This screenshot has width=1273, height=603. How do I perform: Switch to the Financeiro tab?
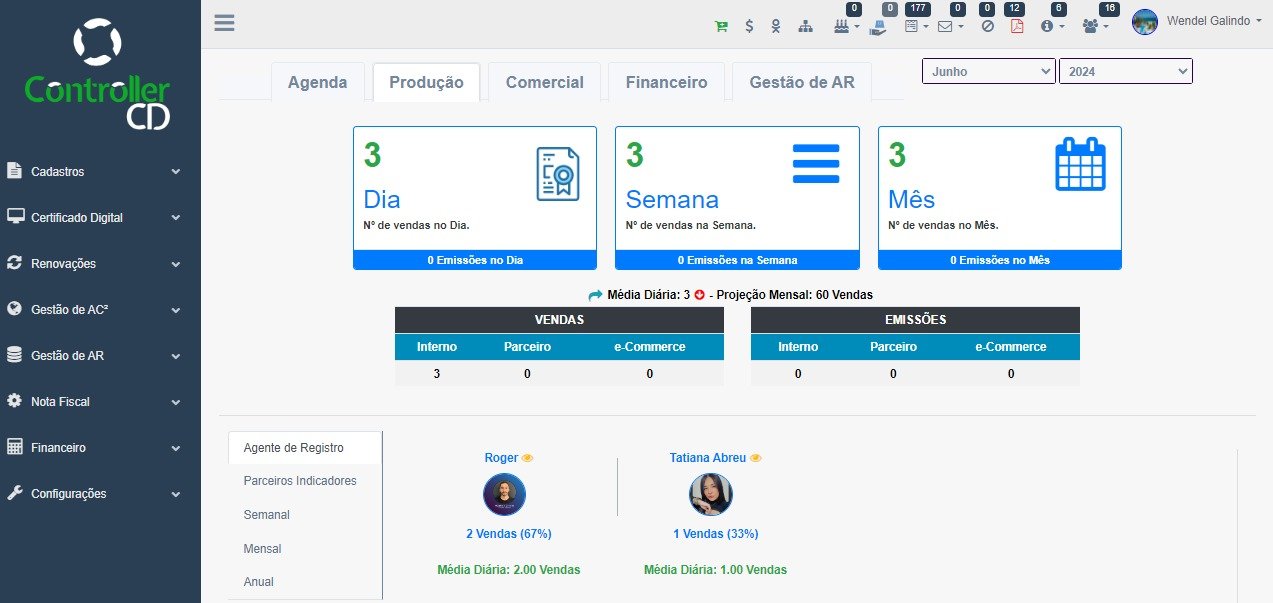coord(666,82)
